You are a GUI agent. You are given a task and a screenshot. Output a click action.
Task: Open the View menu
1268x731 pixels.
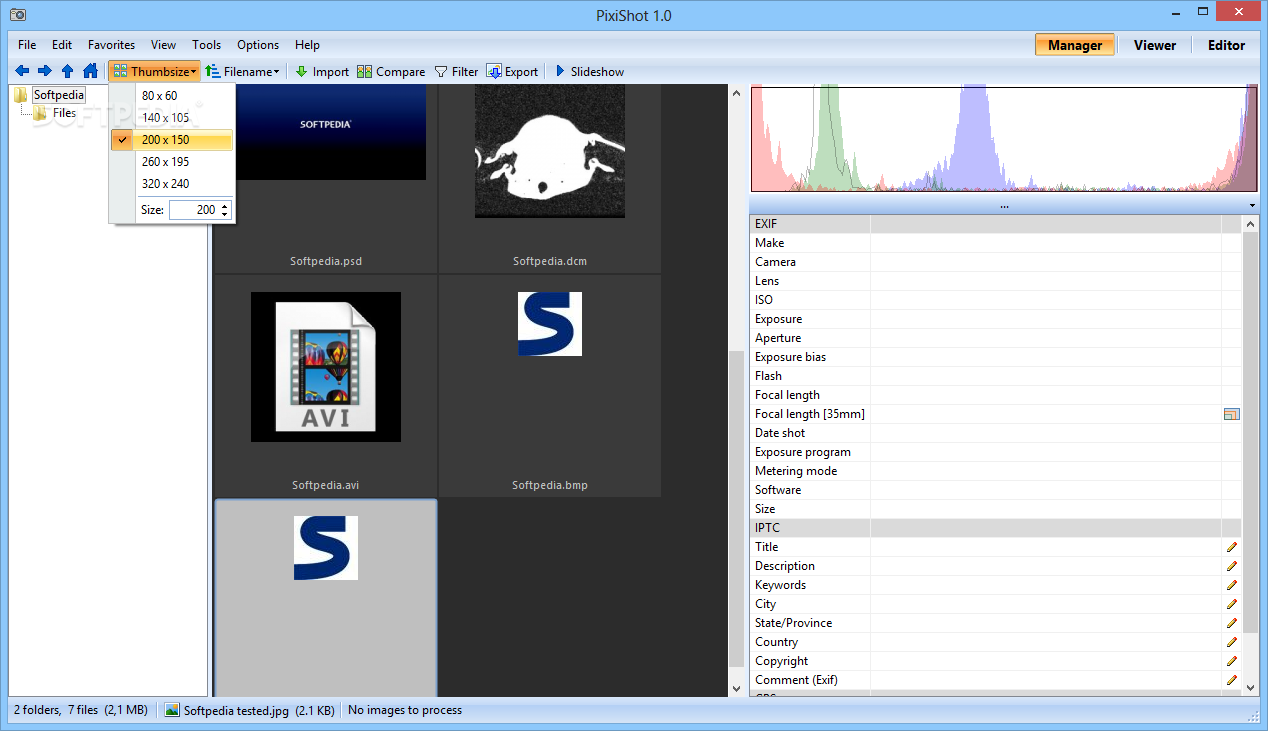[163, 45]
